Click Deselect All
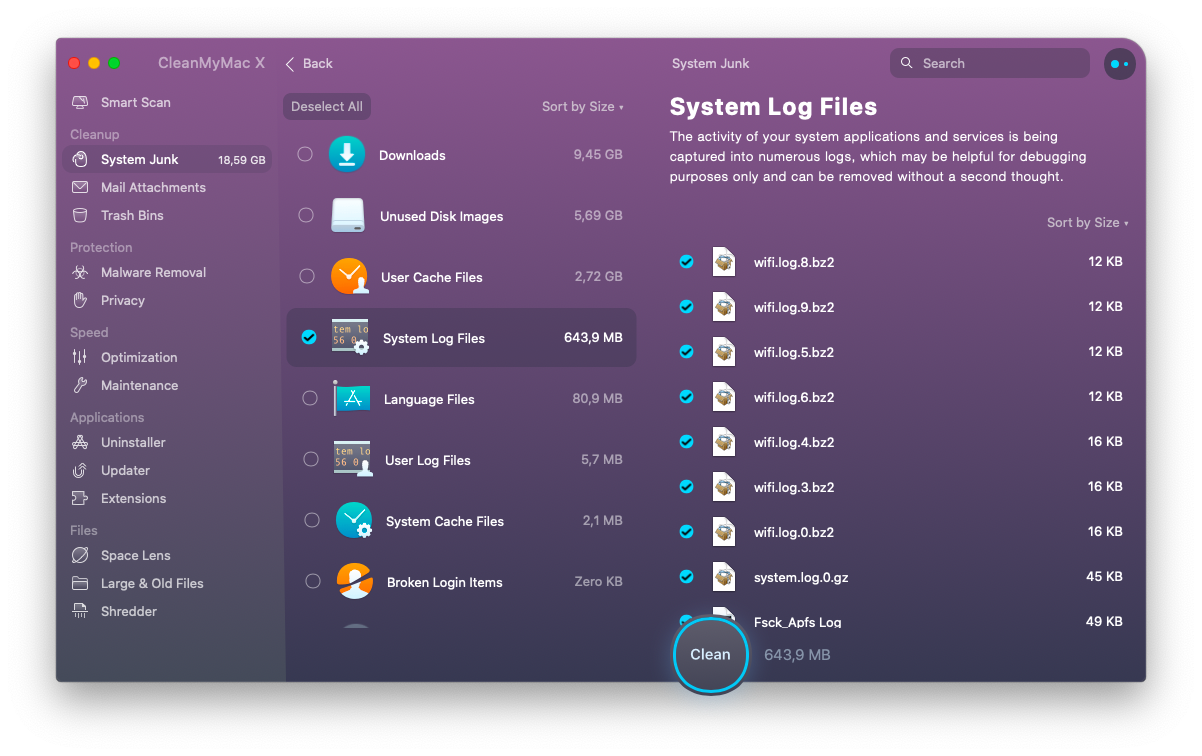Screen dimensions: 1202x756 tap(326, 106)
